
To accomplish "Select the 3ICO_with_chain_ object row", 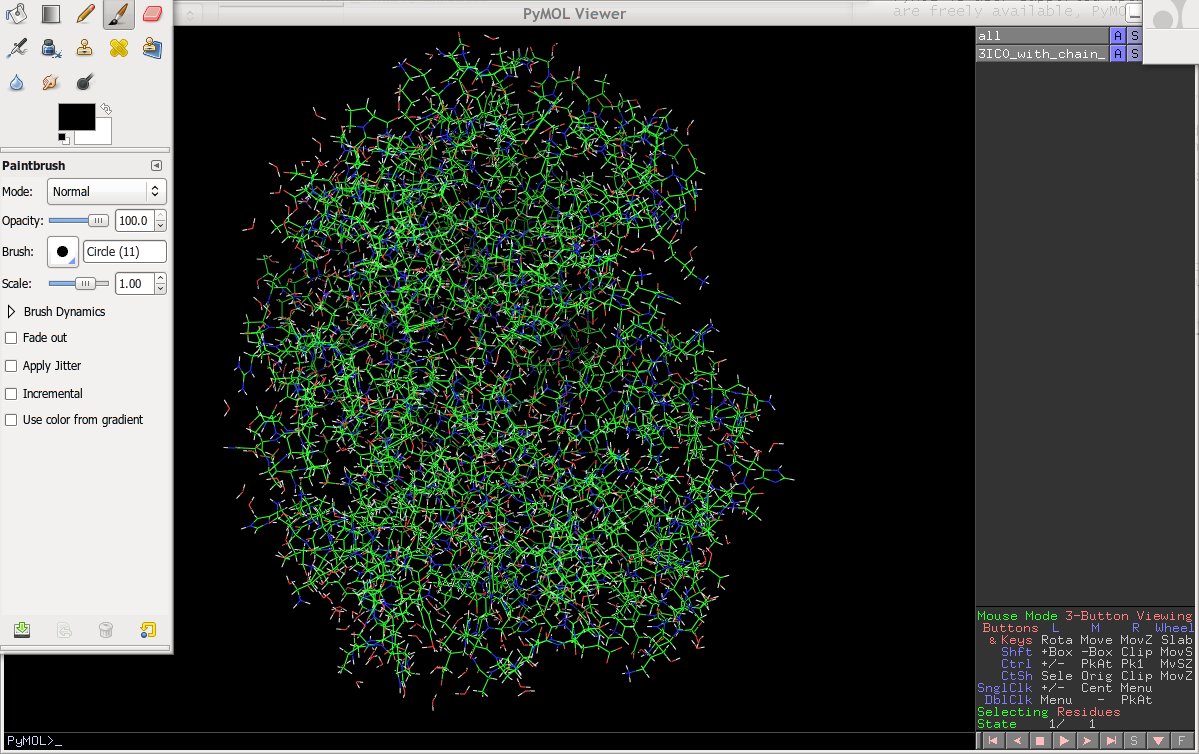I will tap(1042, 54).
